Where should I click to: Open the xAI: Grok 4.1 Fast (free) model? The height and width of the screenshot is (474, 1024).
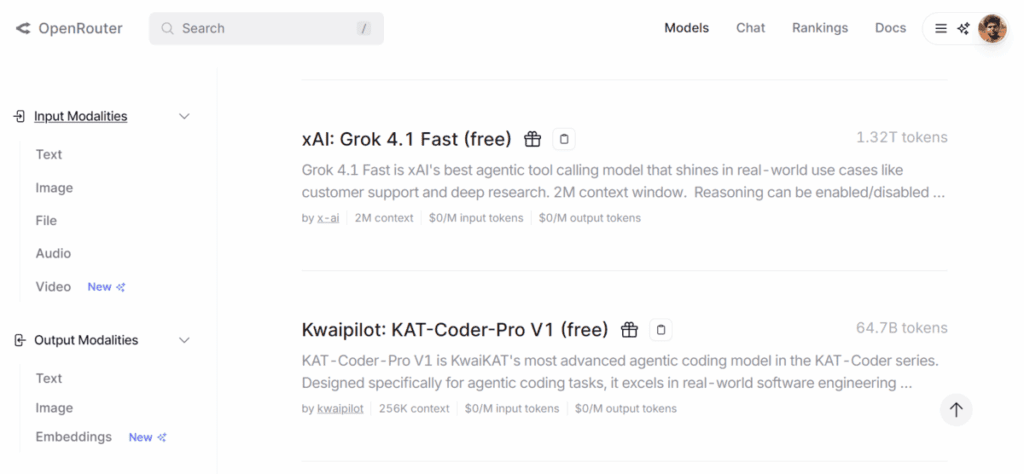pos(406,139)
